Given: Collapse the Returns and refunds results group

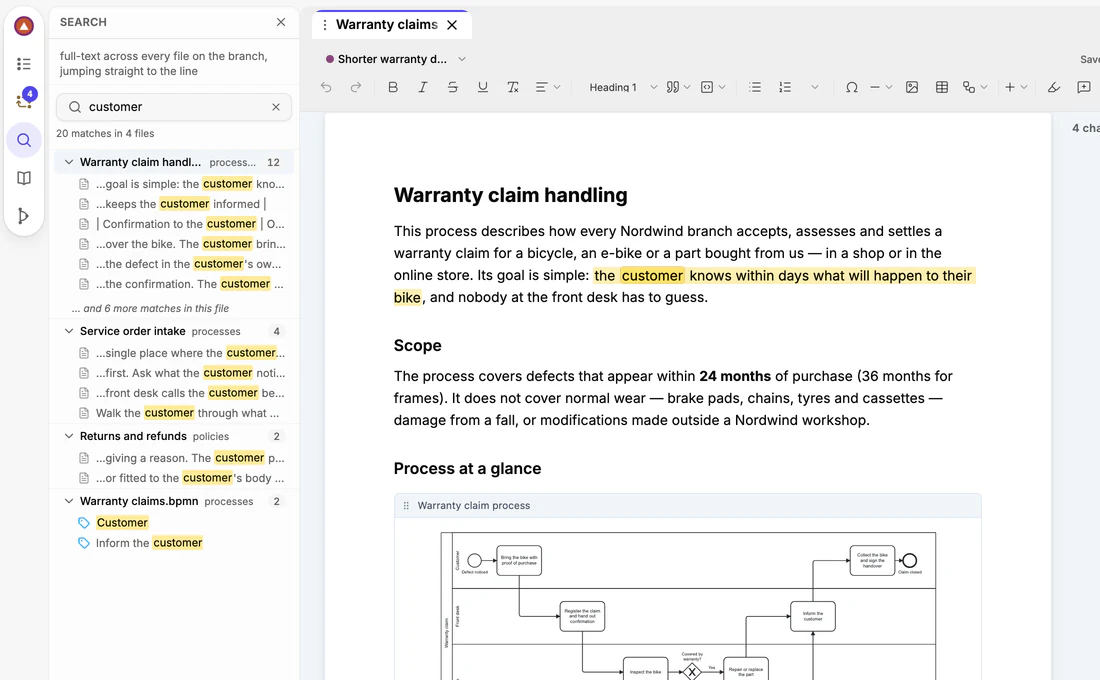Looking at the screenshot, I should [69, 436].
